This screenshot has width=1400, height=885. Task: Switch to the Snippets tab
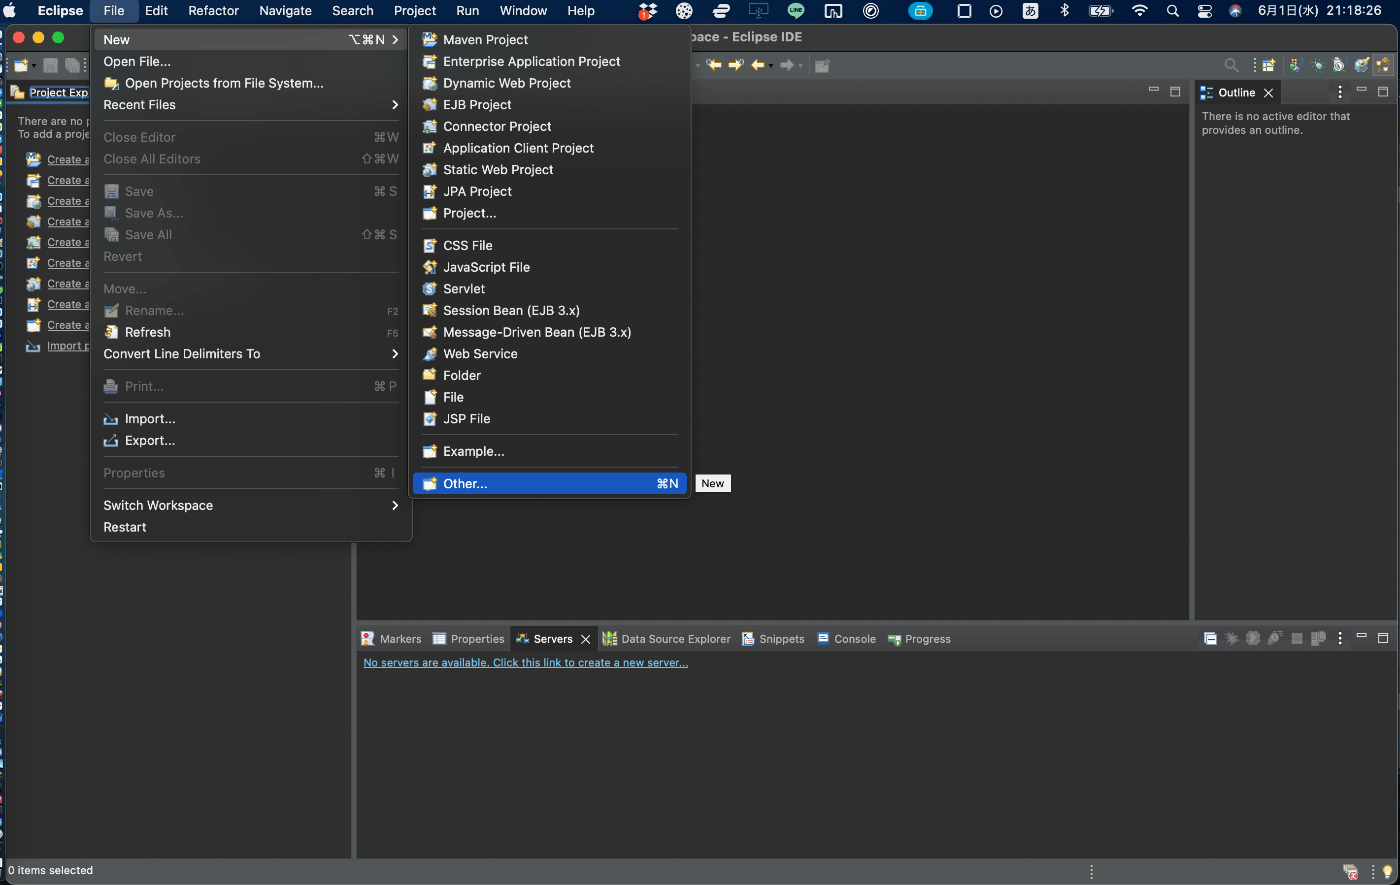click(773, 639)
